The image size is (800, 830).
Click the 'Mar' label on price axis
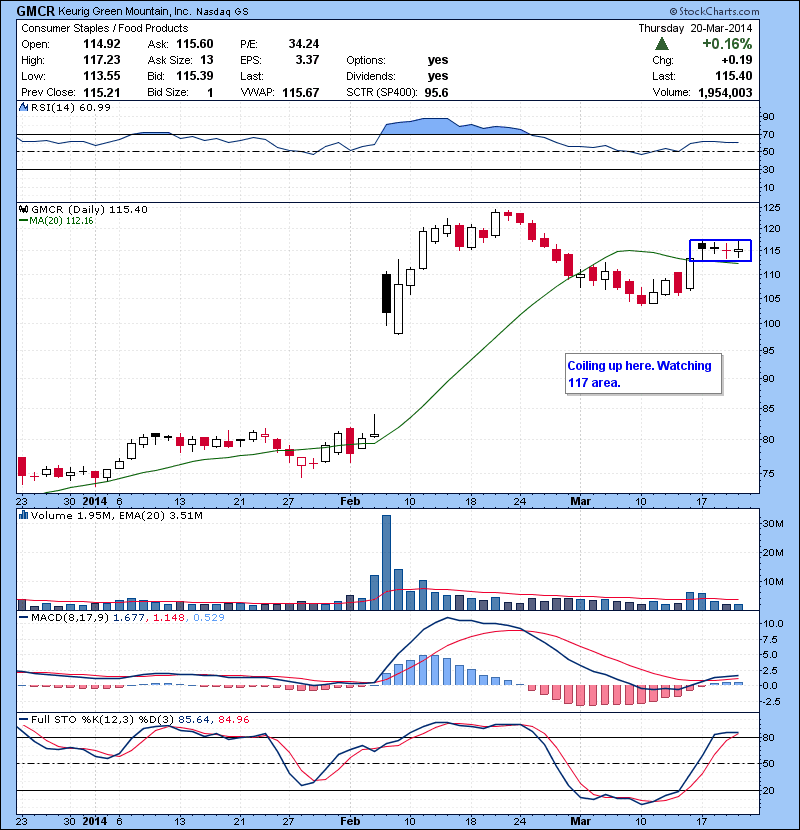pyautogui.click(x=580, y=501)
